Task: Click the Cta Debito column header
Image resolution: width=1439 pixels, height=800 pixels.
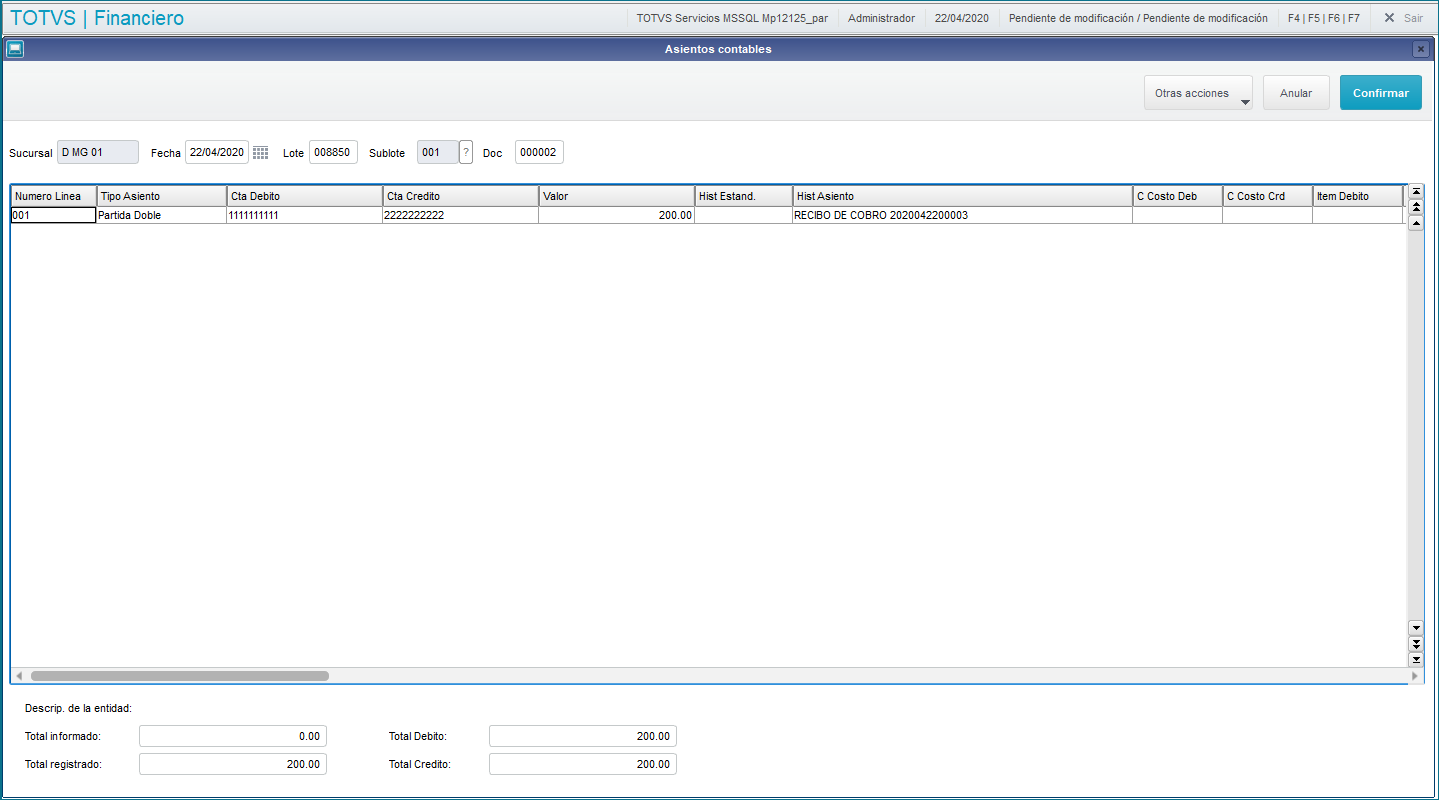Action: click(x=305, y=196)
